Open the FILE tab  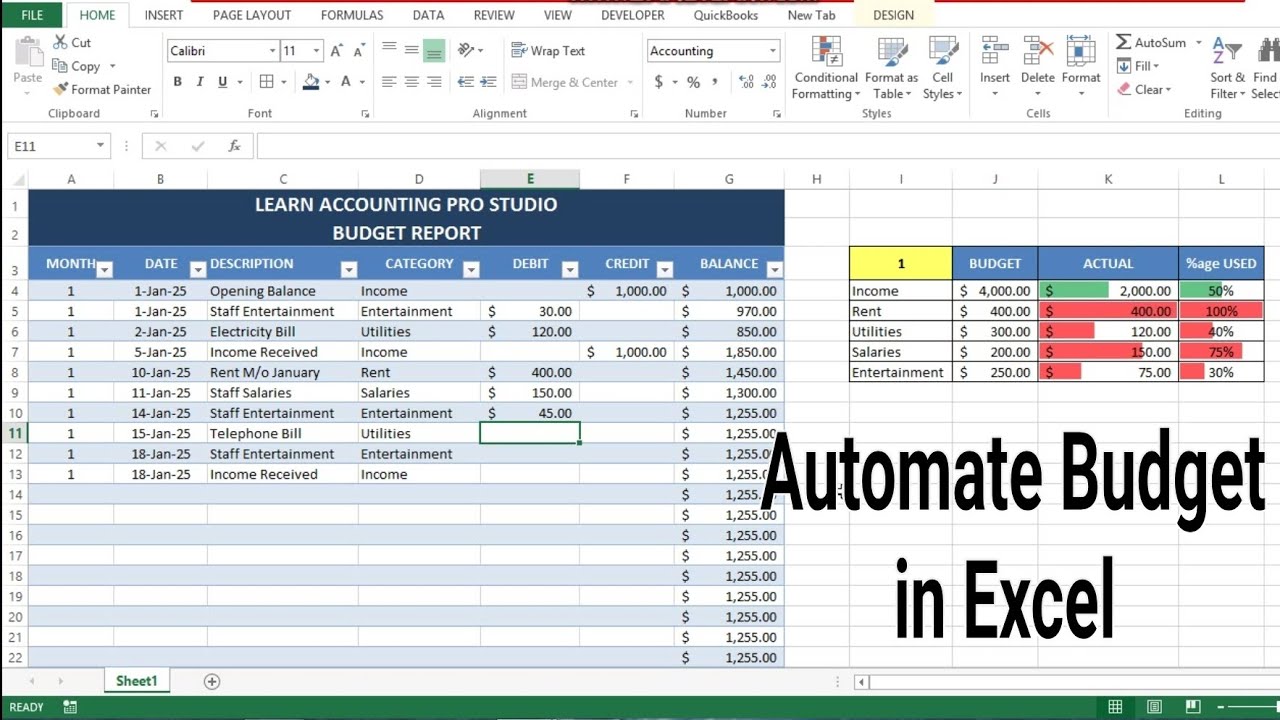click(32, 15)
